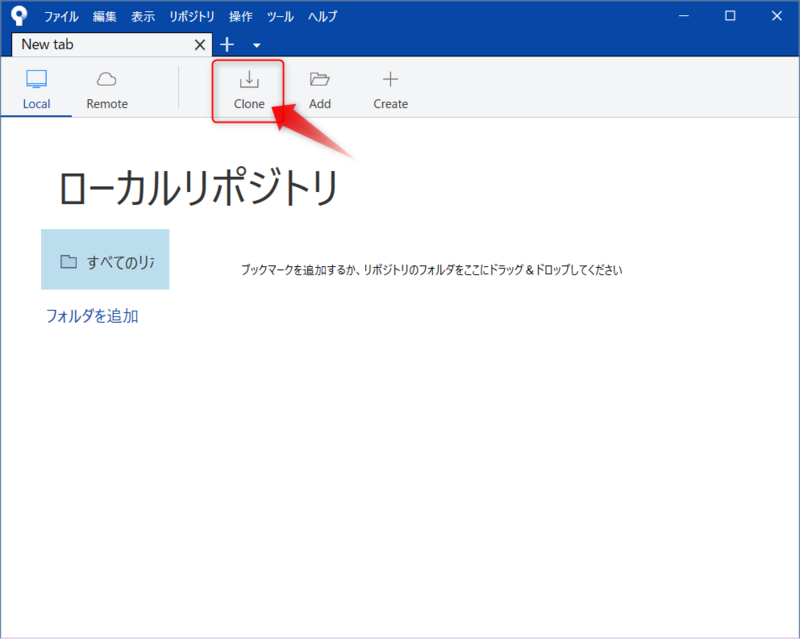Viewport: 800px width, 639px height.
Task: Select the すべてのリポジトリ folder item
Action: click(105, 259)
